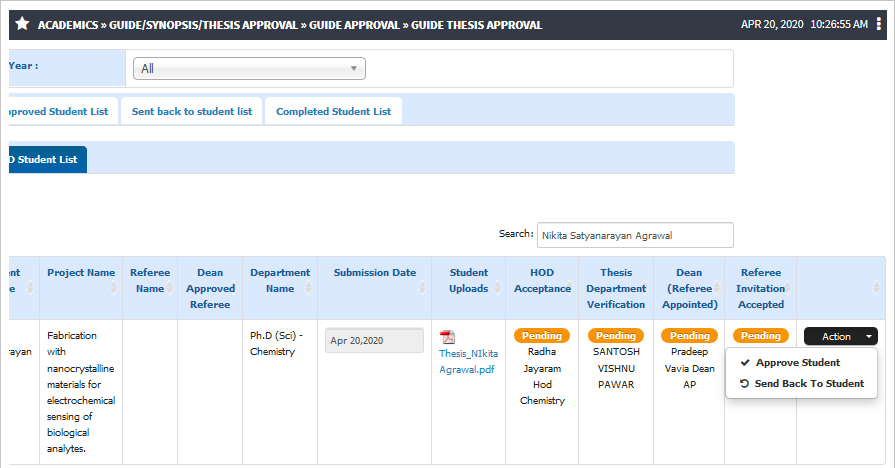This screenshot has width=895, height=468.
Task: Switch to Completed Student List tab
Action: point(333,111)
